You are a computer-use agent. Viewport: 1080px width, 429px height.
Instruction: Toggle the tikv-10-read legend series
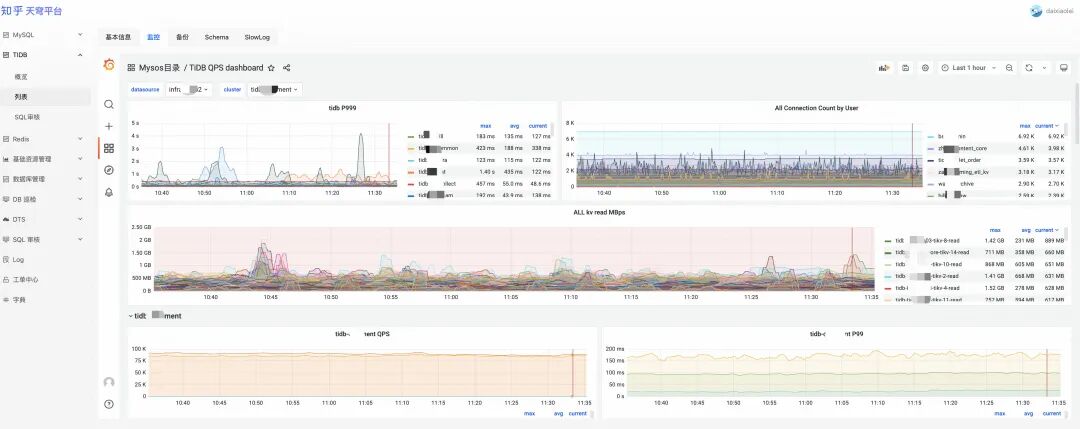[x=928, y=264]
